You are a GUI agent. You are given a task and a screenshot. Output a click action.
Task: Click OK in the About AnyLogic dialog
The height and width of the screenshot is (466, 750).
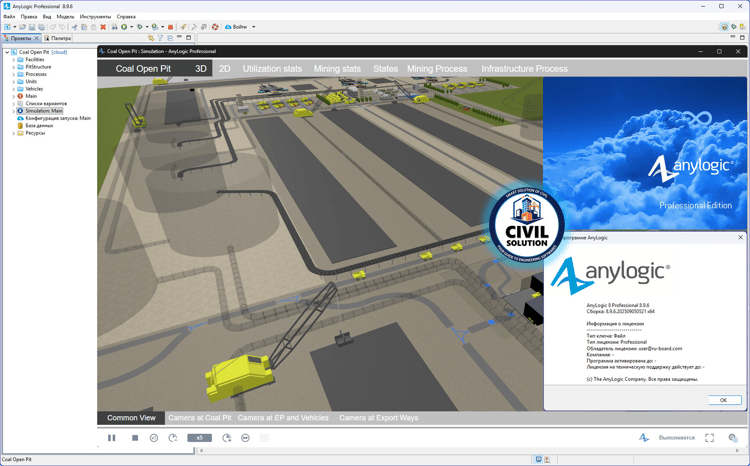[x=724, y=400]
